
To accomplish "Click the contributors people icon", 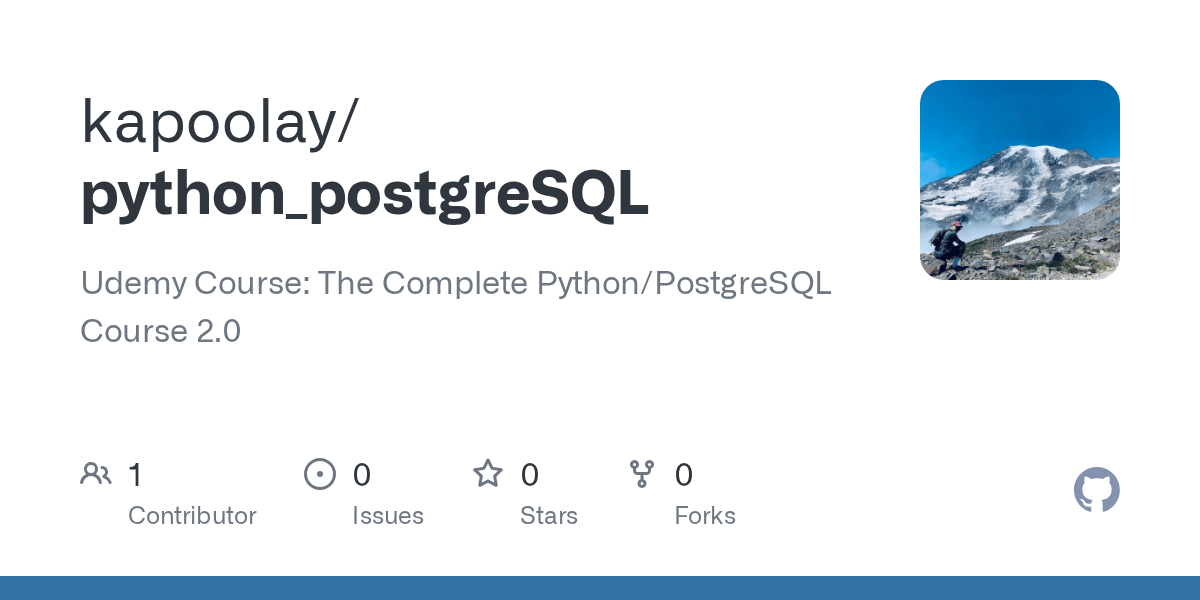I will (x=96, y=474).
